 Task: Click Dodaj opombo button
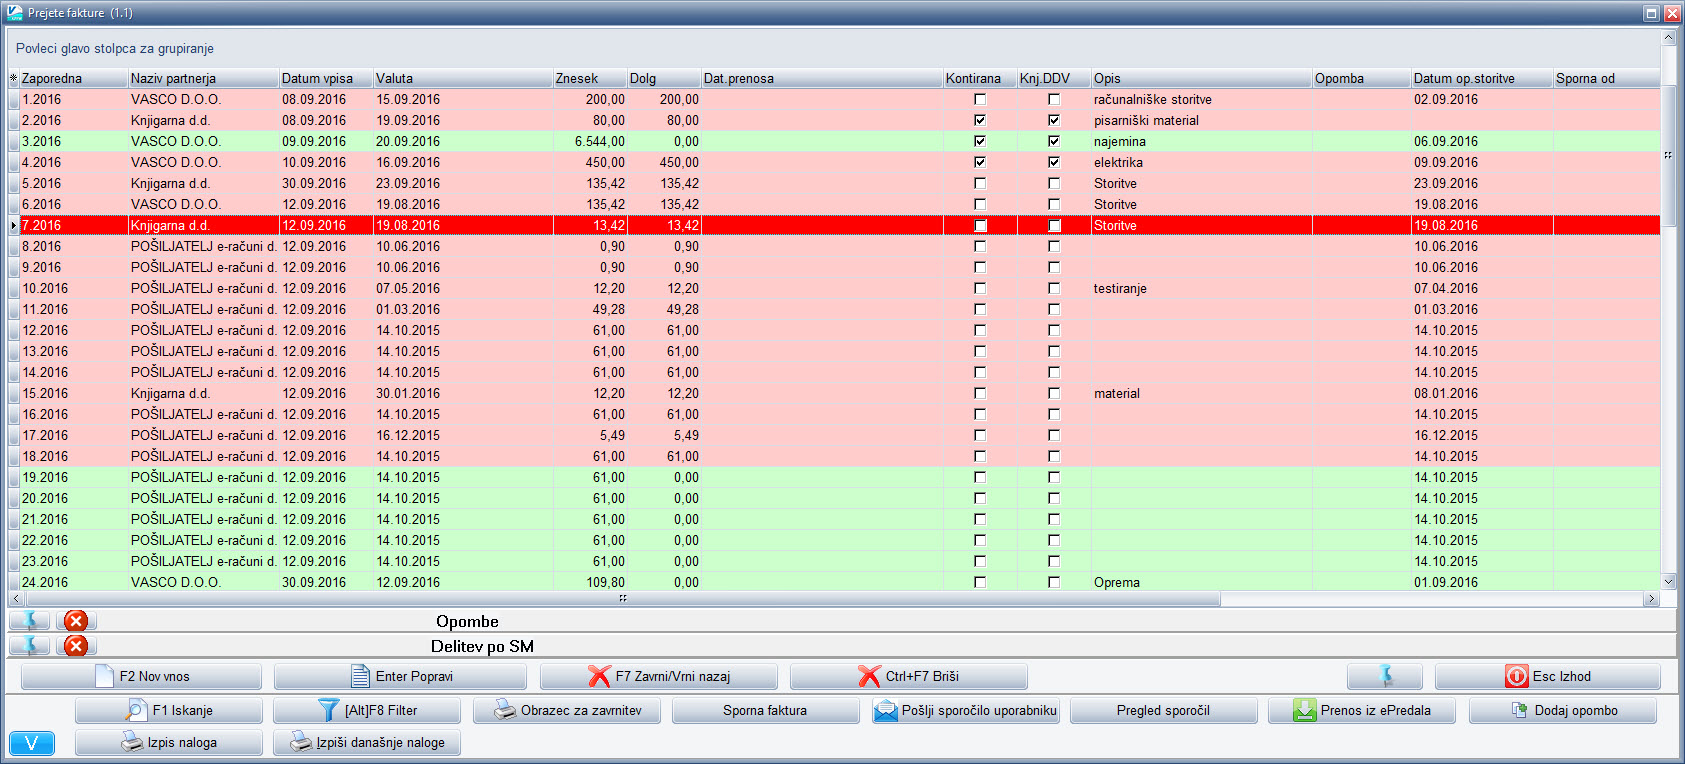tap(1563, 710)
